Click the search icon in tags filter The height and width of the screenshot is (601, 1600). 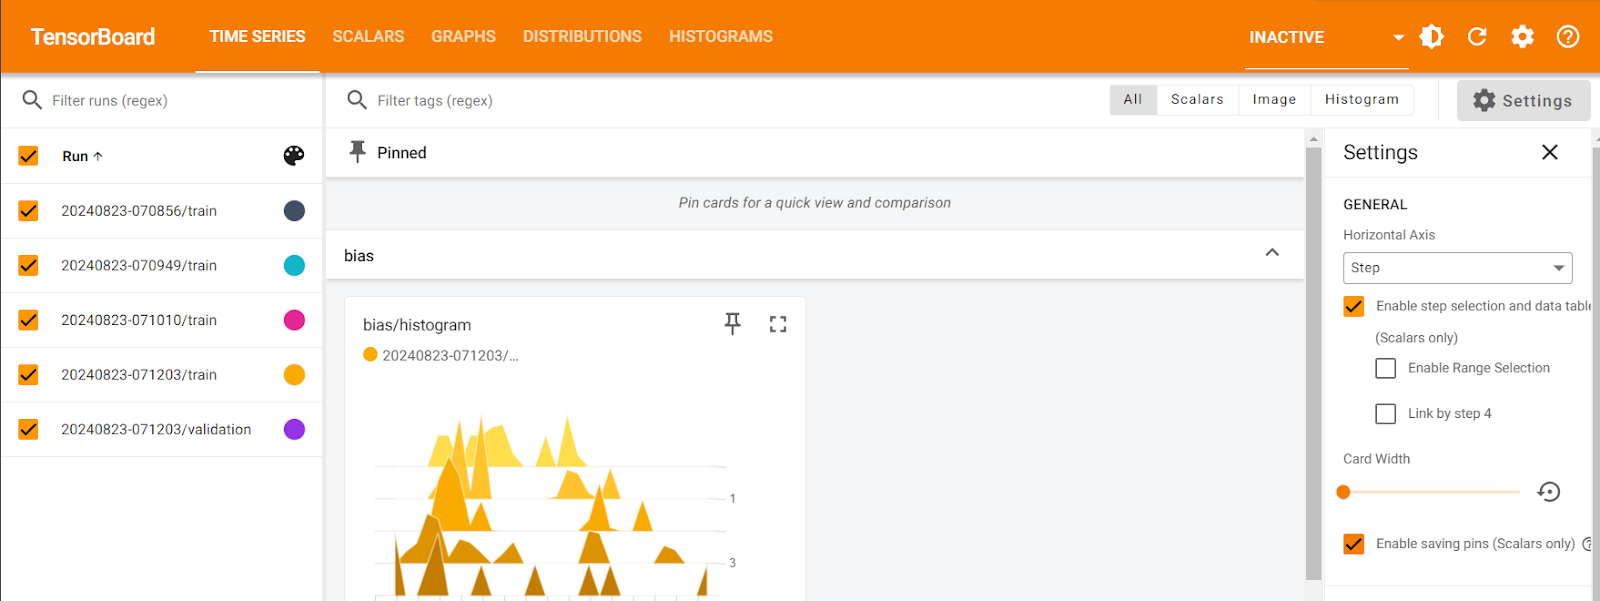357,100
